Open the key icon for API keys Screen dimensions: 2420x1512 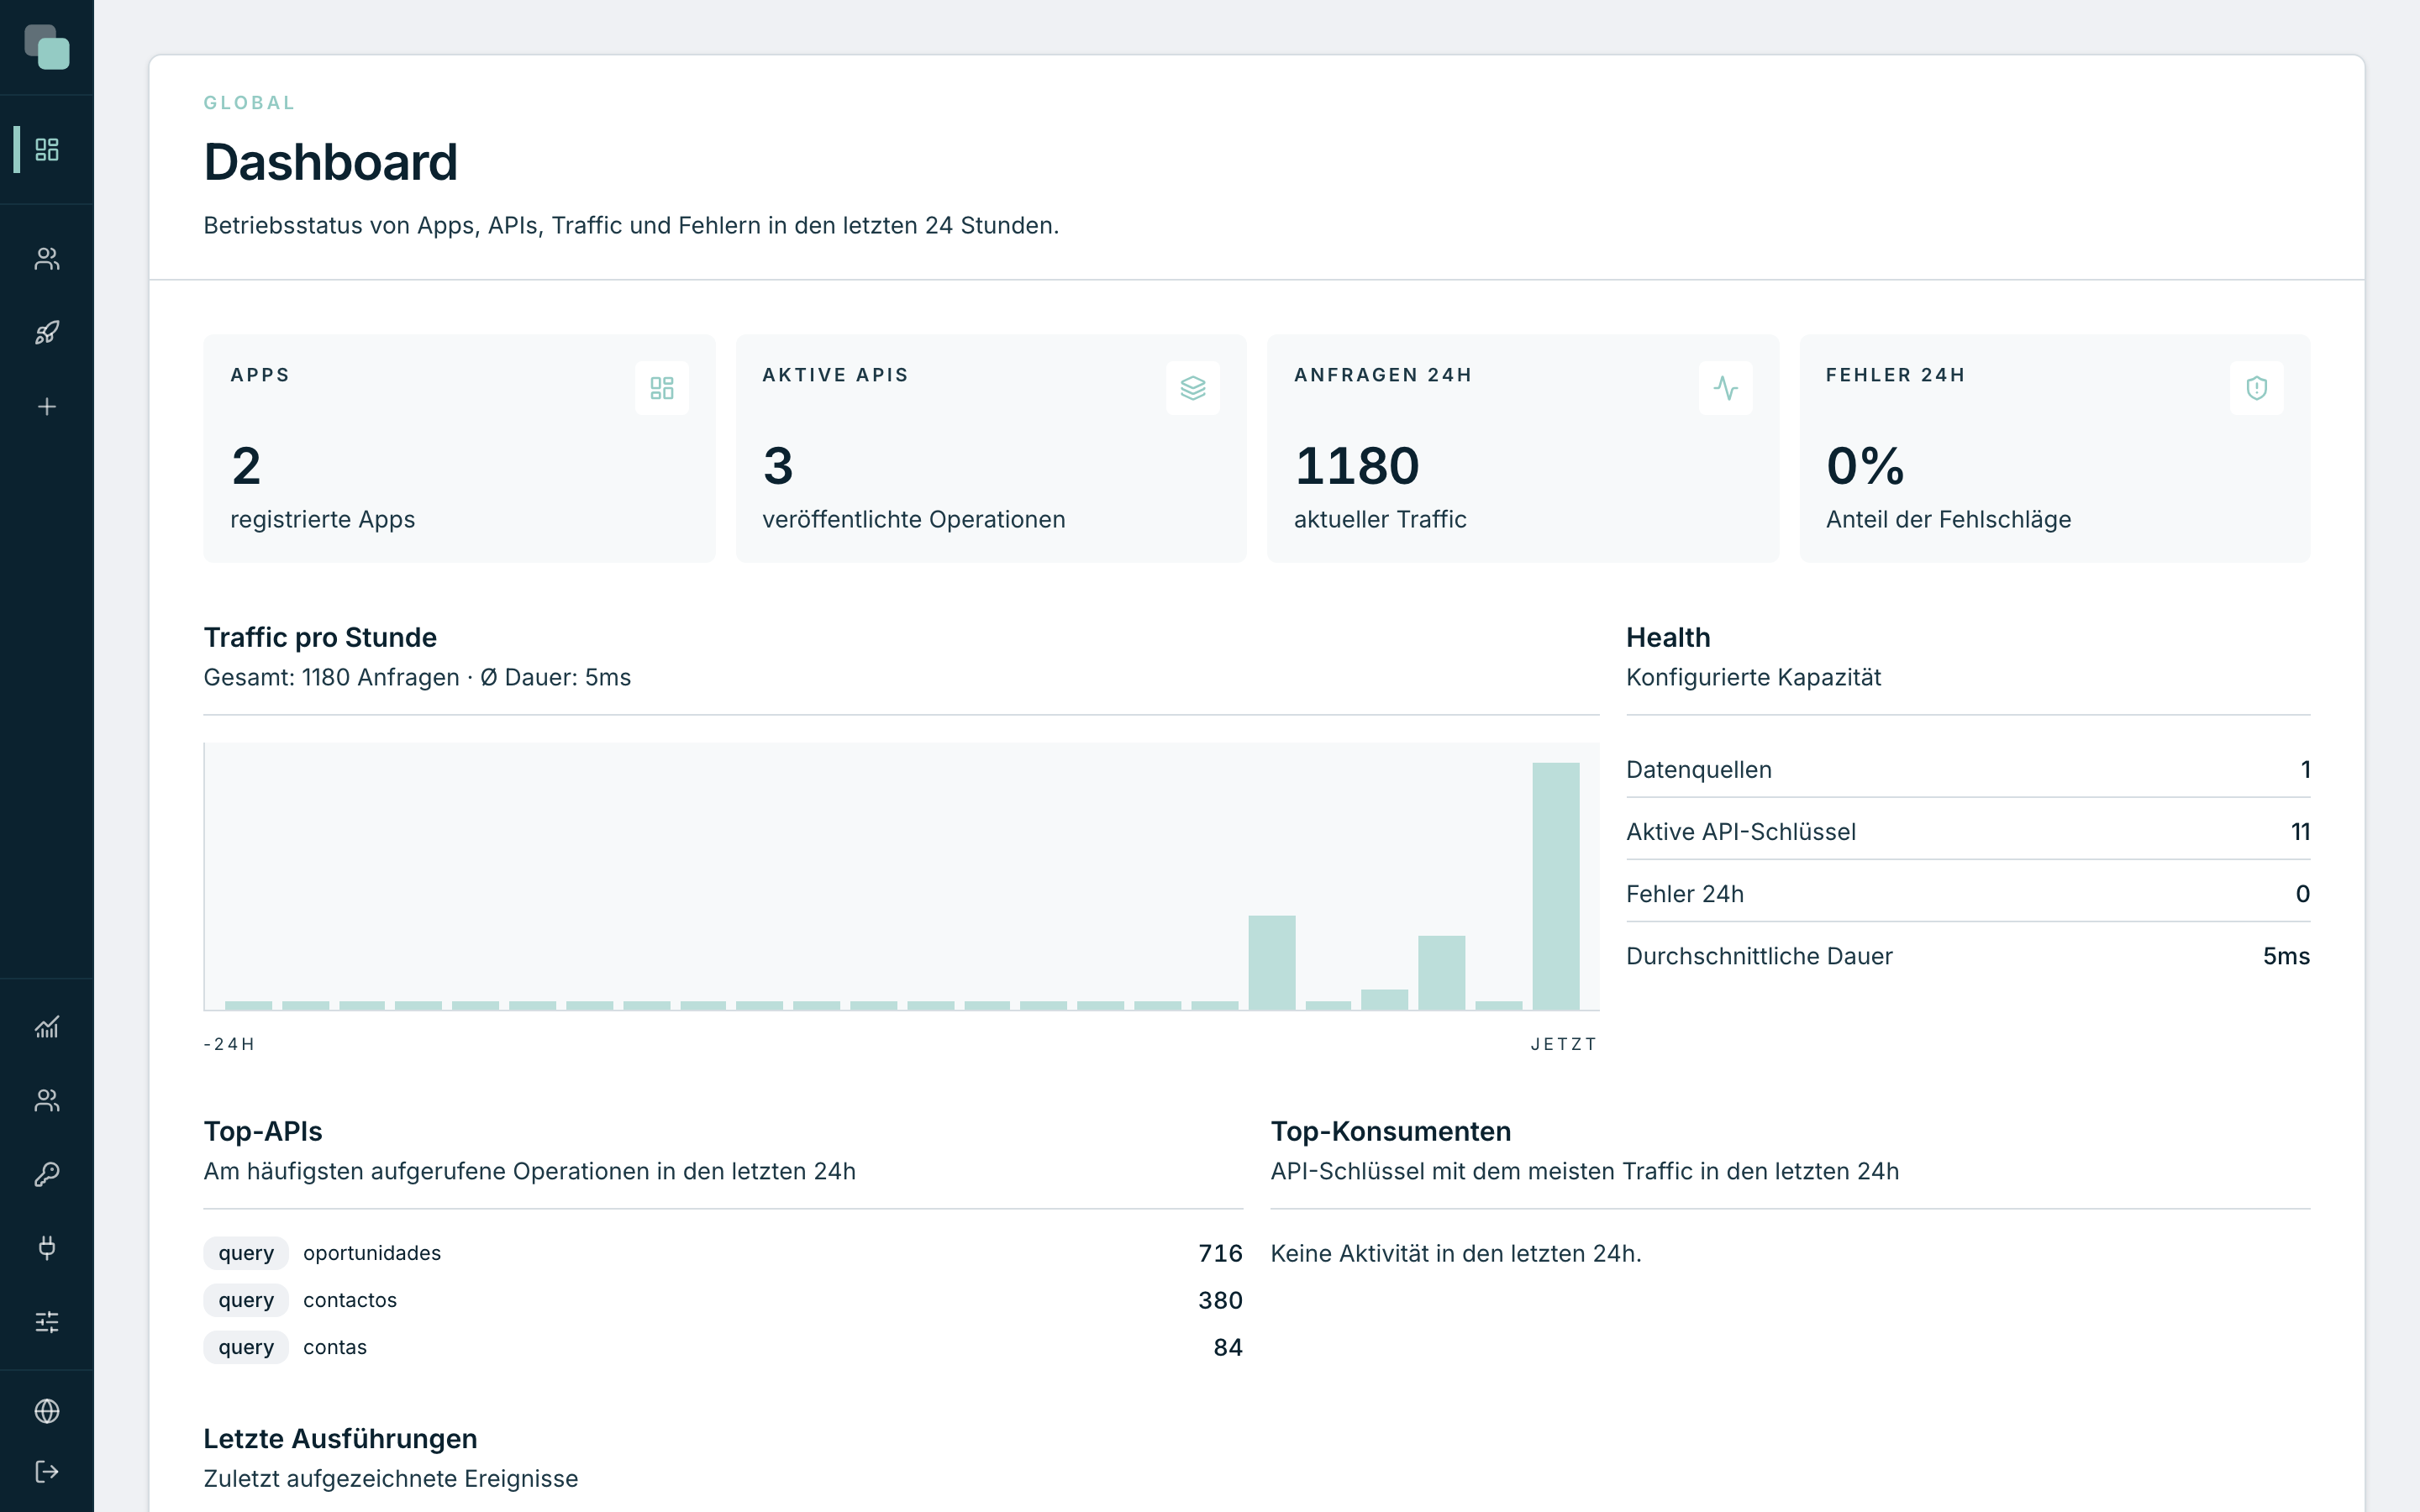click(47, 1174)
